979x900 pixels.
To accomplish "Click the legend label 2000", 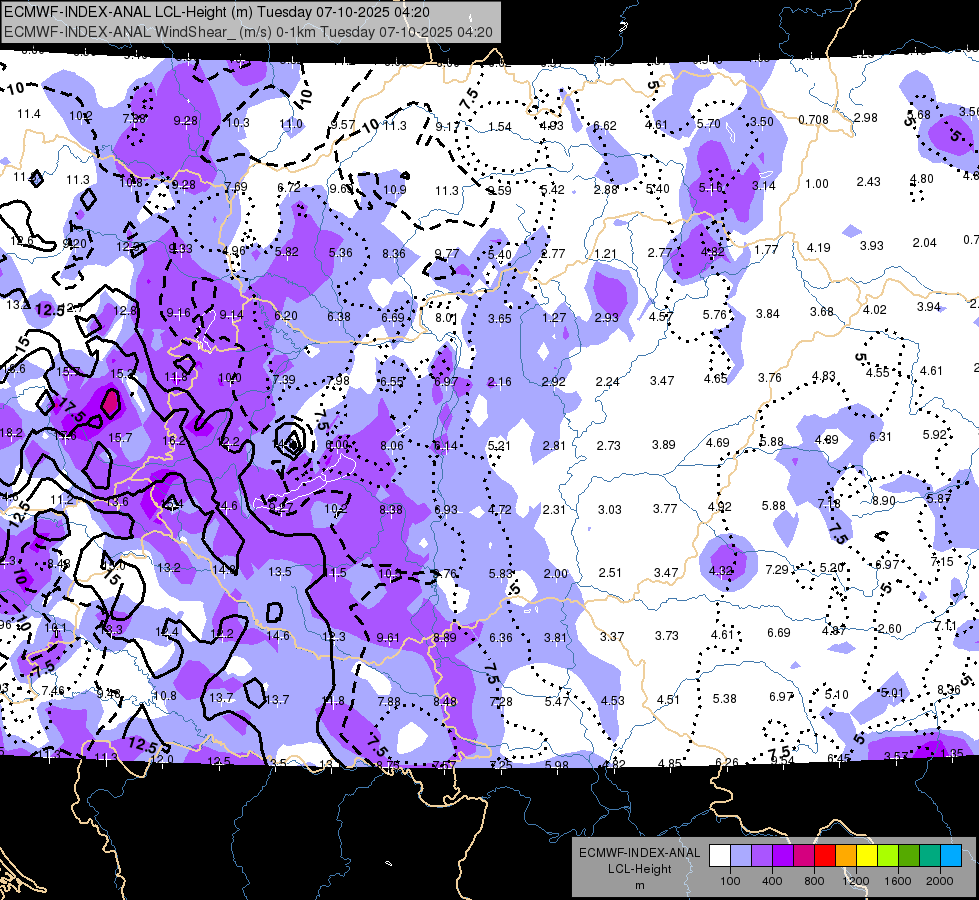I will pos(940,881).
